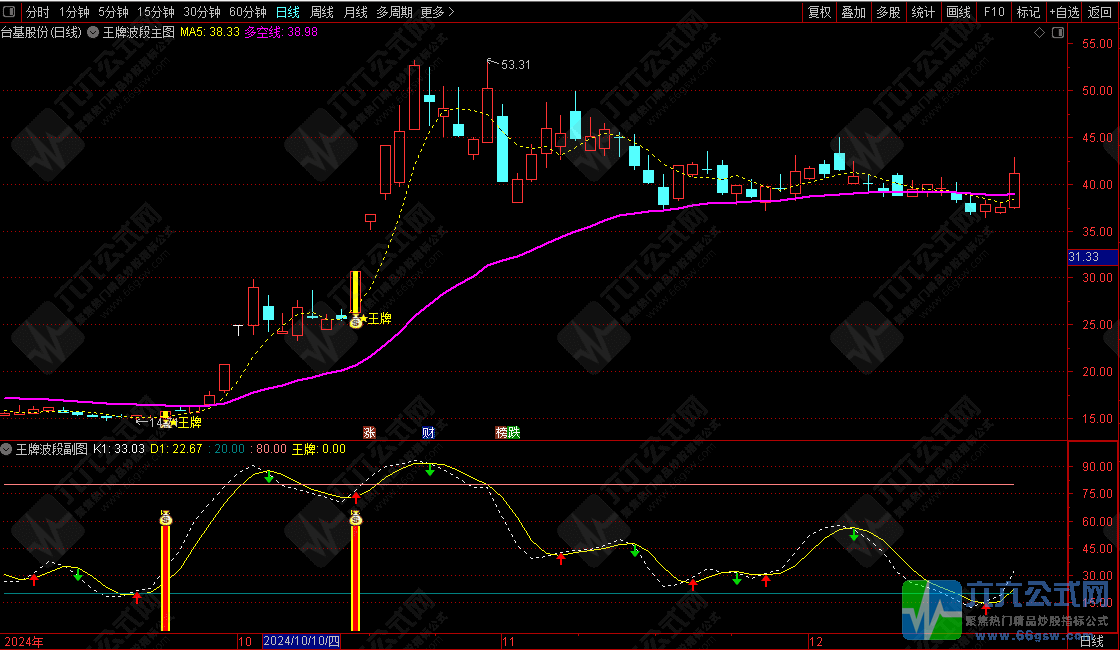Image resolution: width=1120 pixels, height=650 pixels.
Task: Click the first money bag signal in sub-chart
Action: [x=166, y=517]
